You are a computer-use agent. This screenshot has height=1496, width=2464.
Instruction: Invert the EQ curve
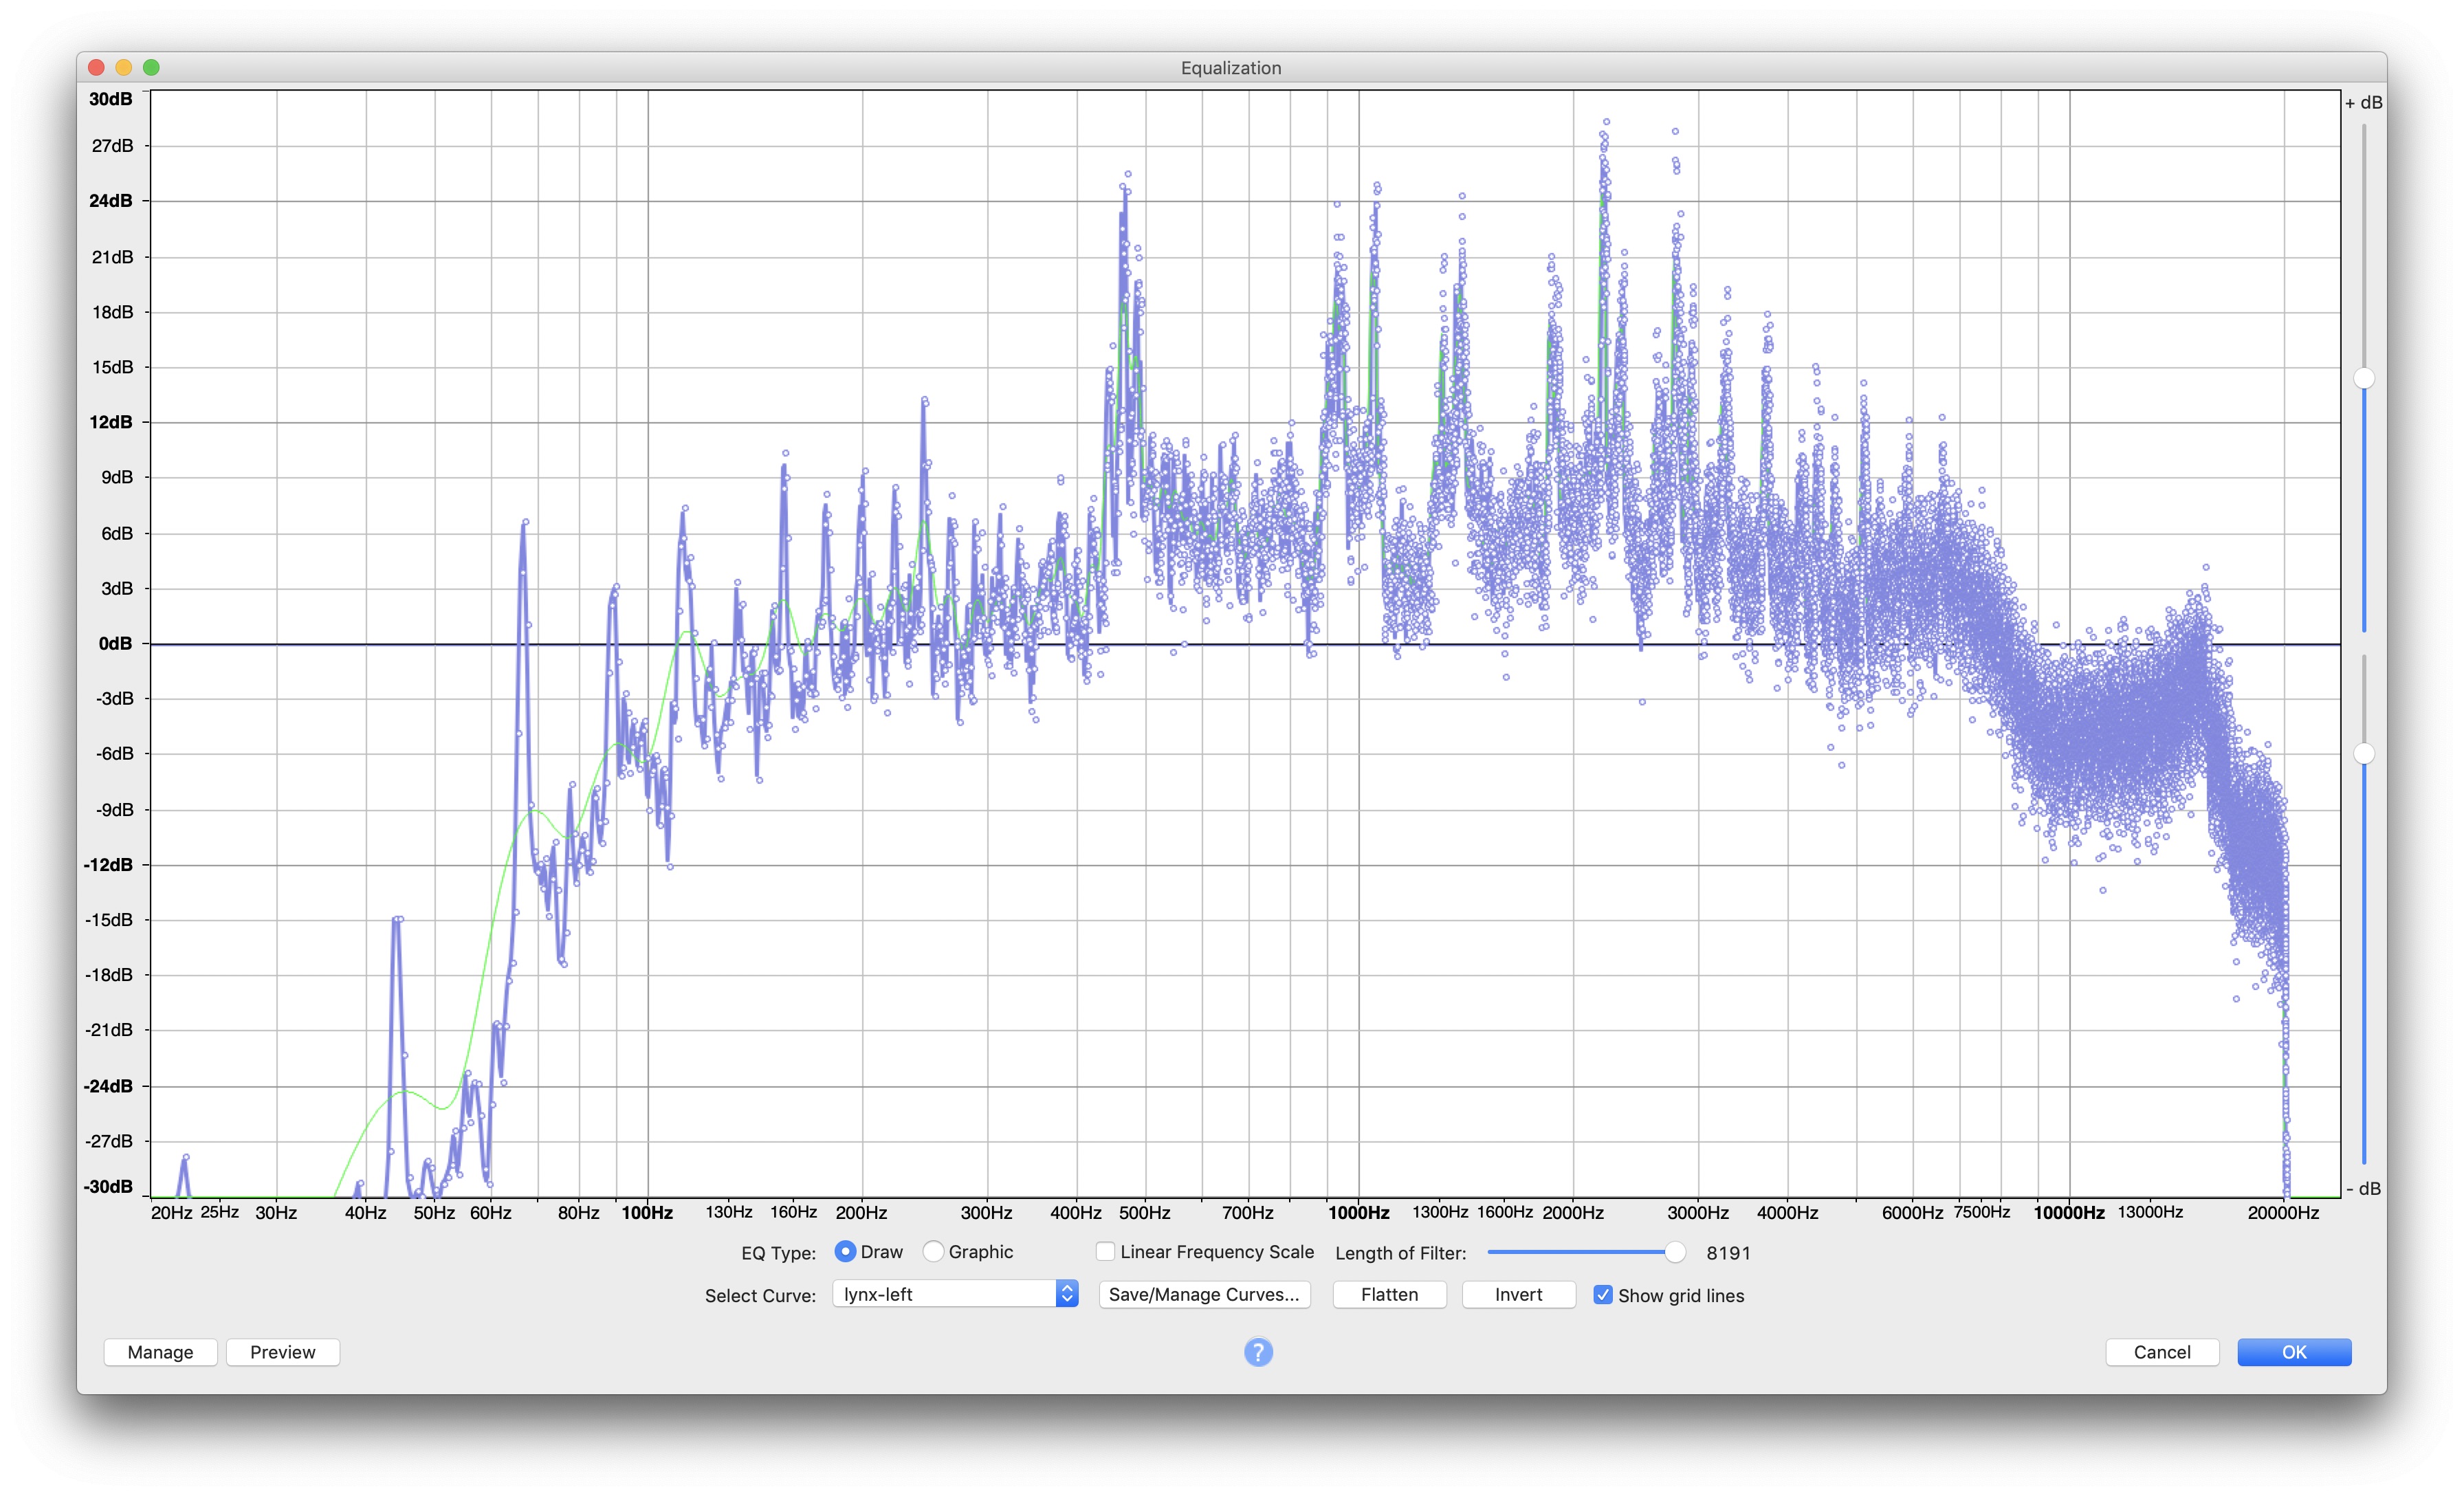[1518, 1294]
